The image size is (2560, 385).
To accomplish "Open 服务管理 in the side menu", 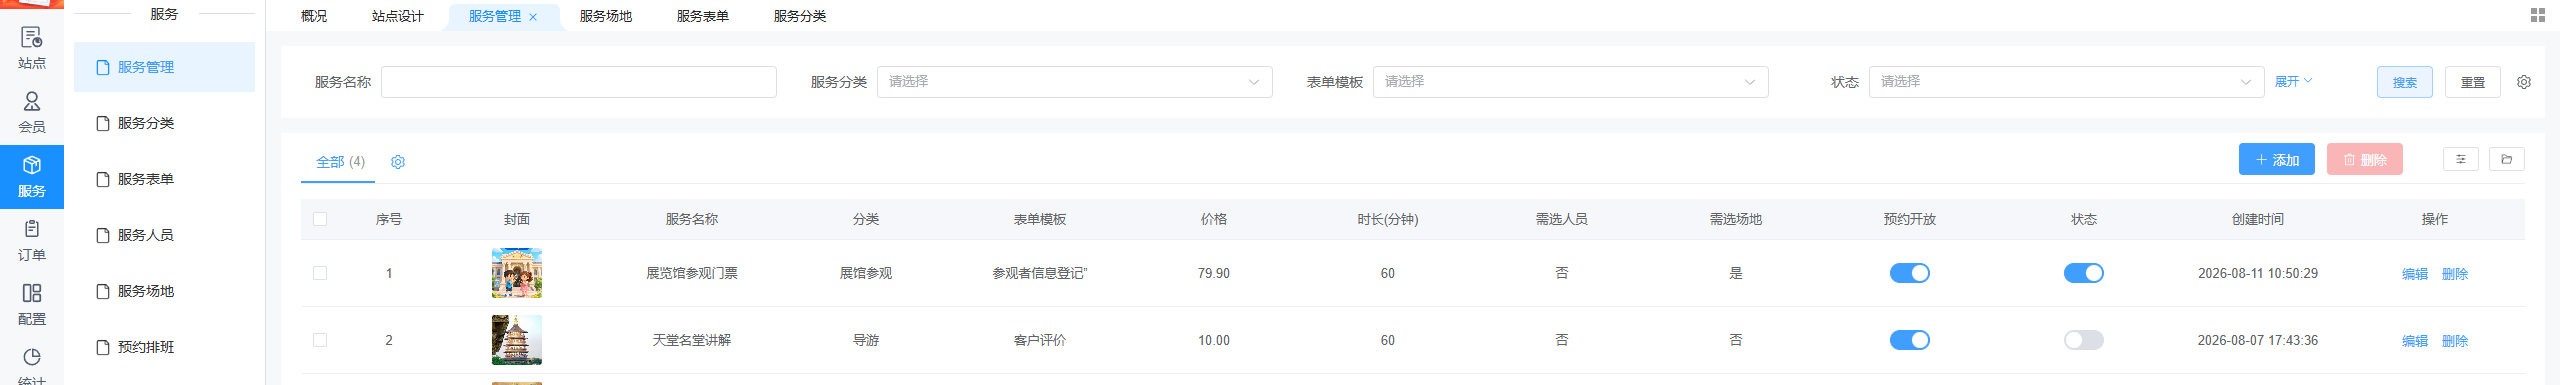I will pos(165,67).
